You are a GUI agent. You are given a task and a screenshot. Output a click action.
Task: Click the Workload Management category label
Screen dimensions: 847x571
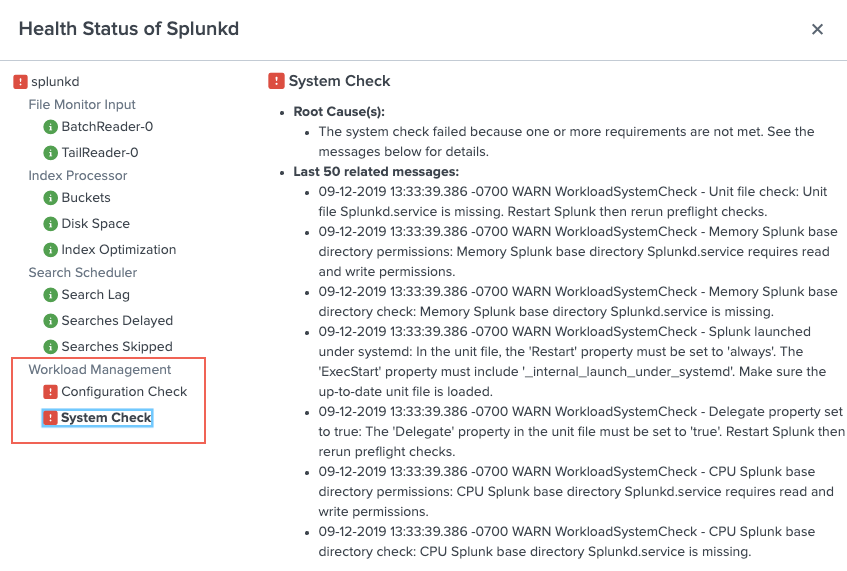tap(100, 370)
